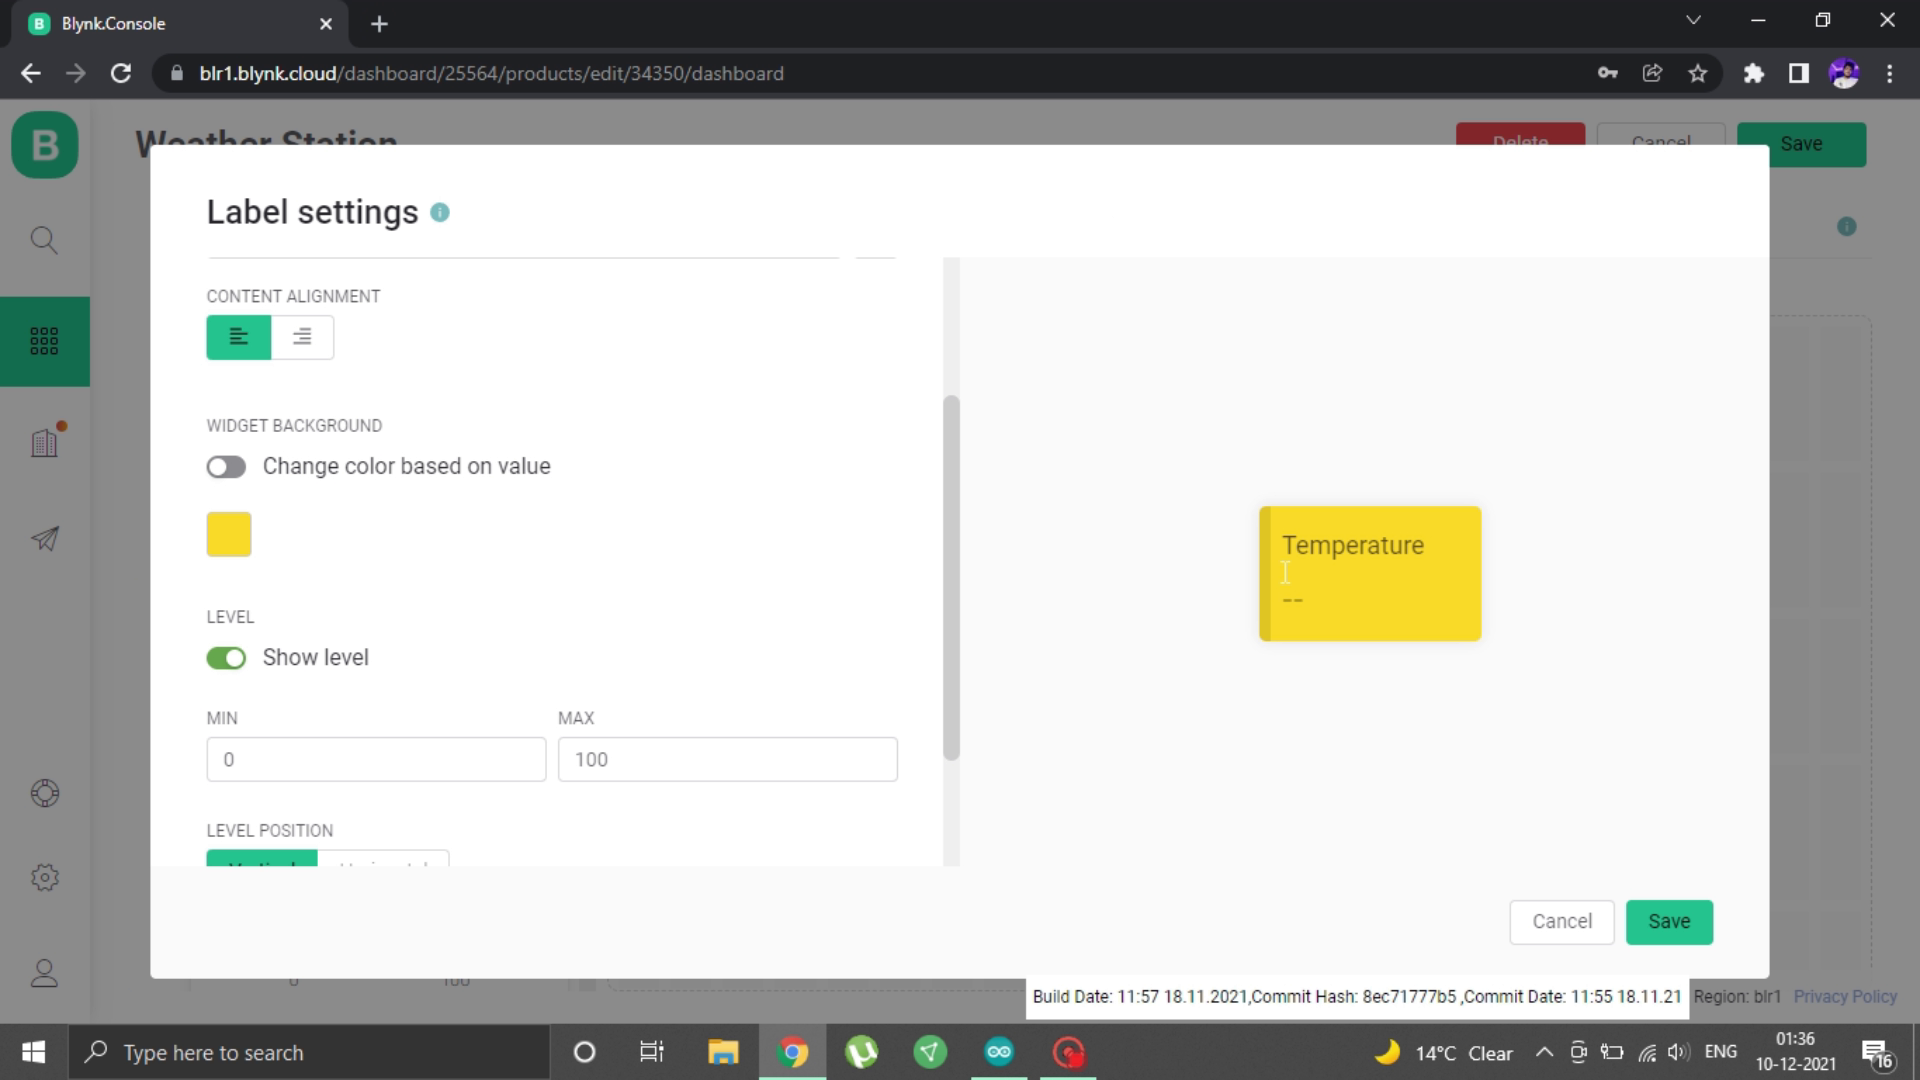
Task: Open the templates grid icon in sidebar
Action: click(44, 341)
